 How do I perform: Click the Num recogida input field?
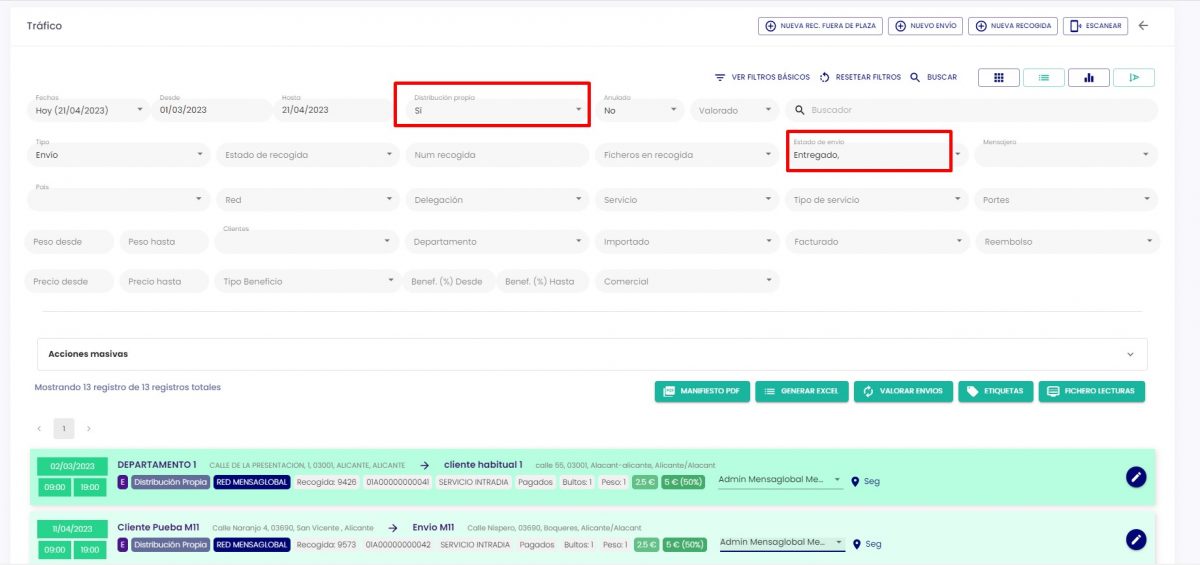coord(497,155)
